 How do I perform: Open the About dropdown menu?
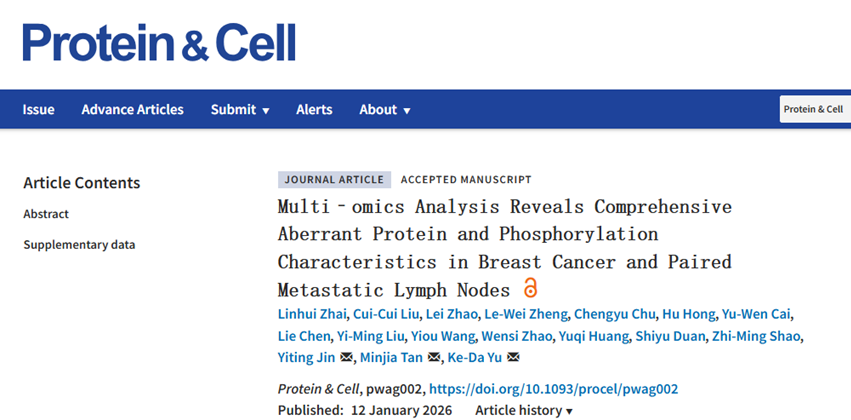(x=385, y=110)
